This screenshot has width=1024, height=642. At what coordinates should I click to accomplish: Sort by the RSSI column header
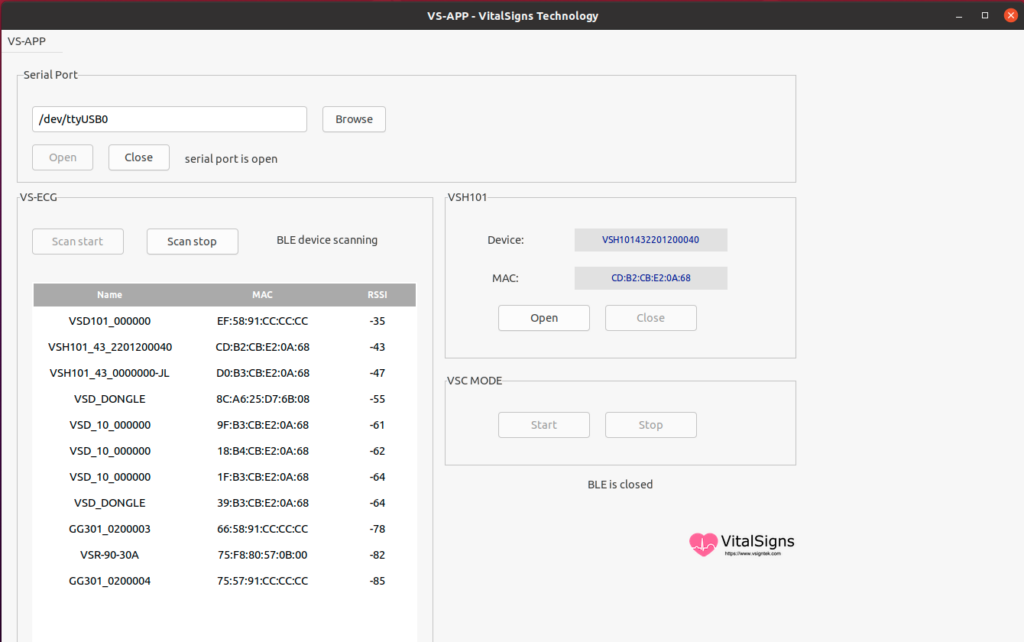point(377,295)
